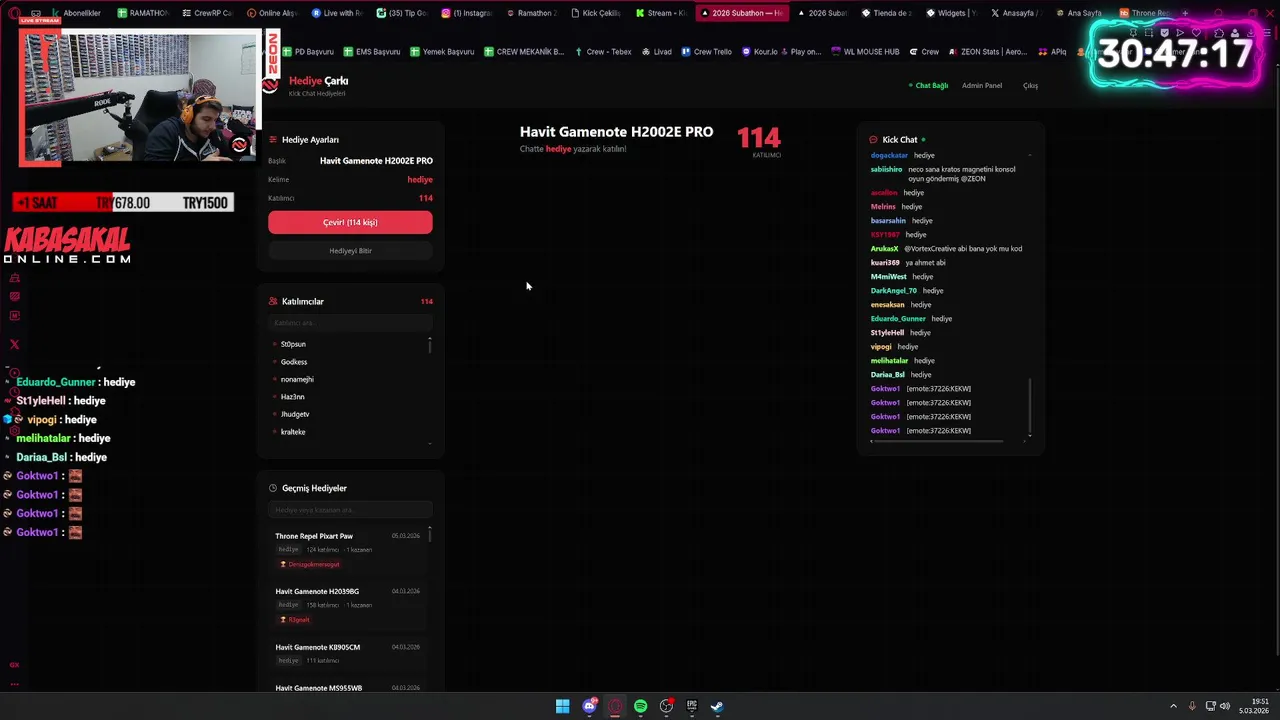Click the participants list scrollbar
1280x720 pixels.
(x=430, y=345)
